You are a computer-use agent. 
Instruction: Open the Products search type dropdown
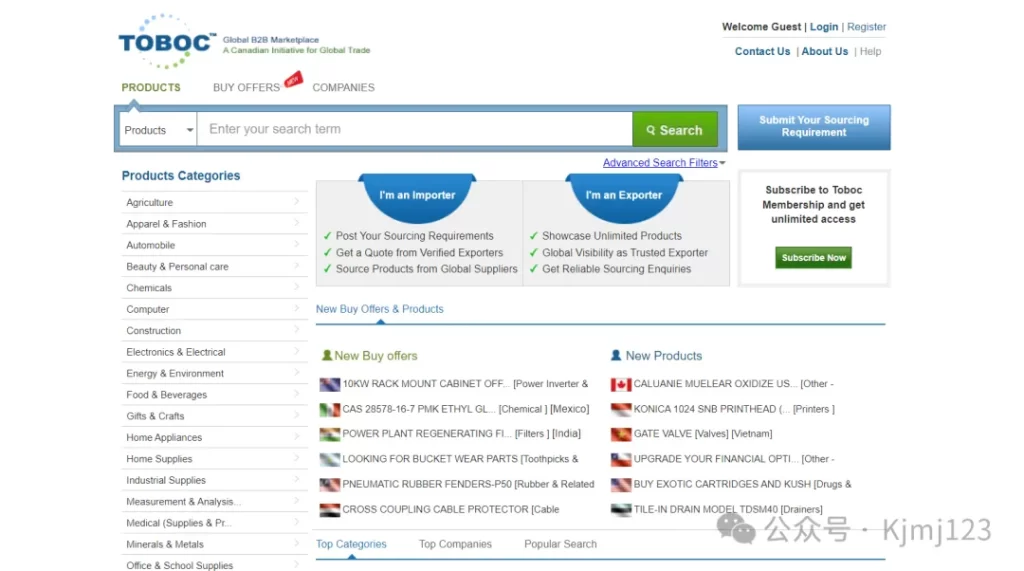click(157, 130)
